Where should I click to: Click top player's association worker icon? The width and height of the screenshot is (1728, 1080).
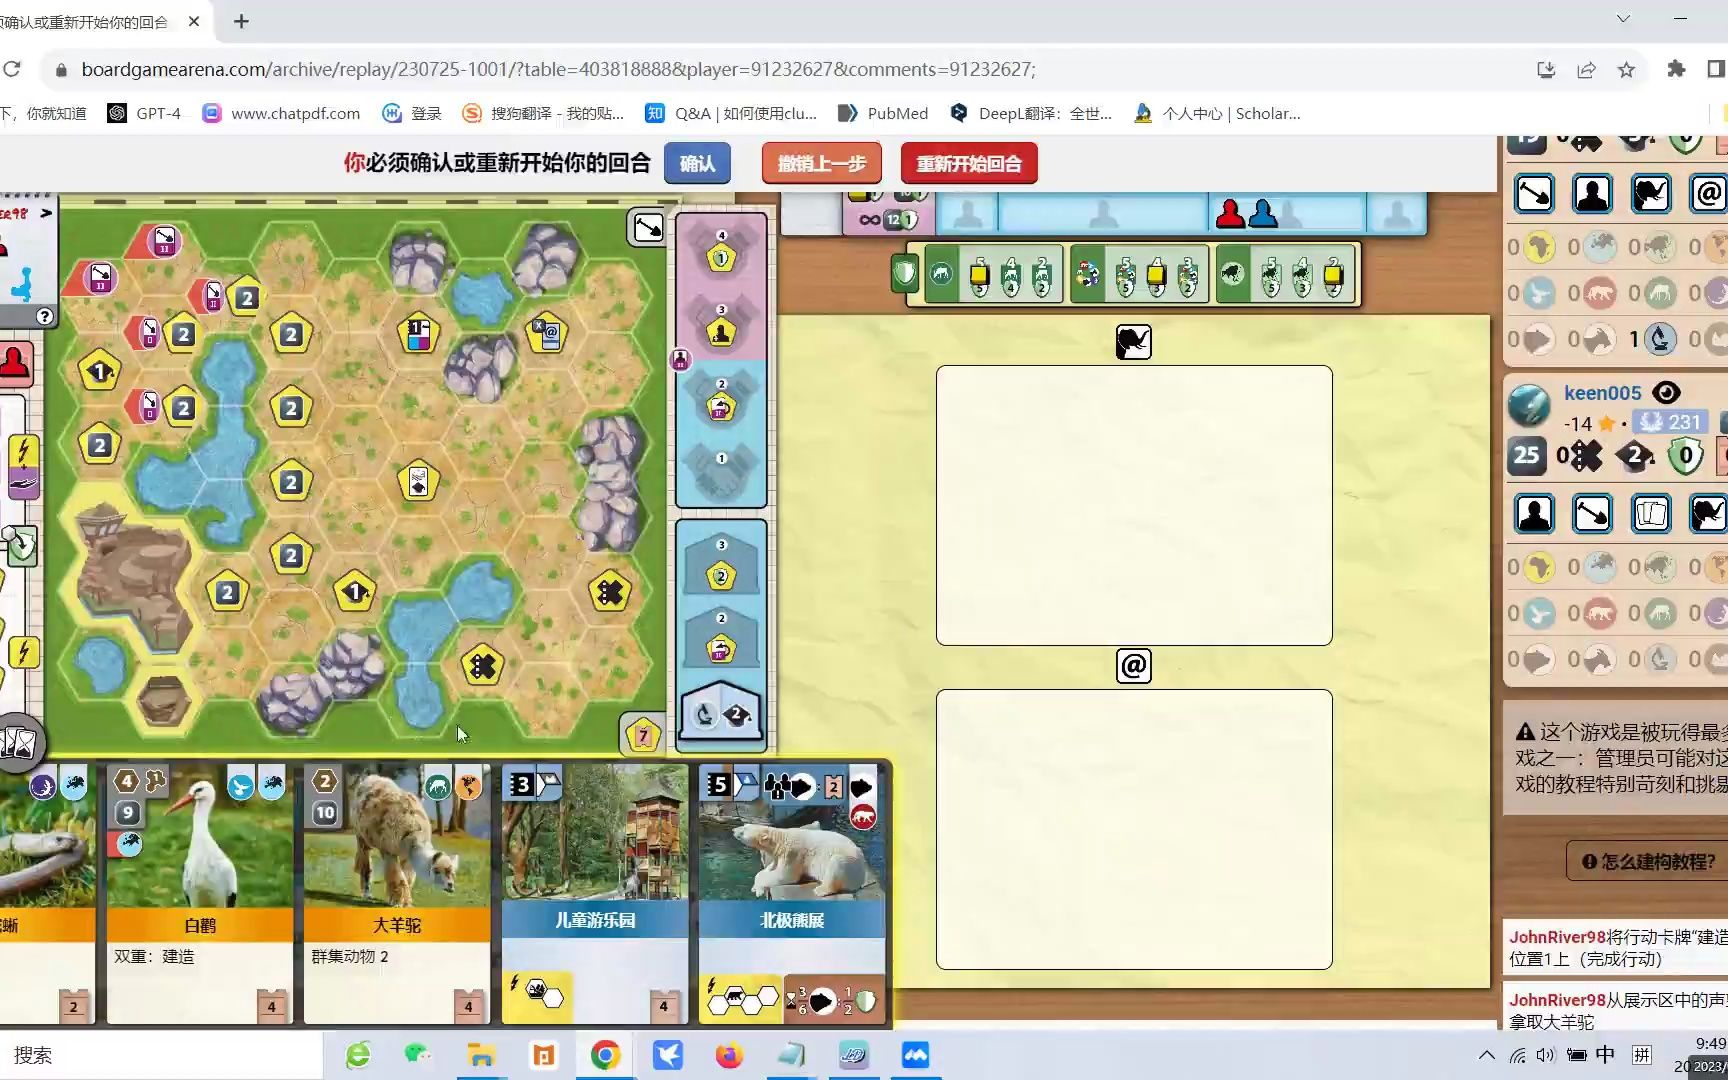1592,193
